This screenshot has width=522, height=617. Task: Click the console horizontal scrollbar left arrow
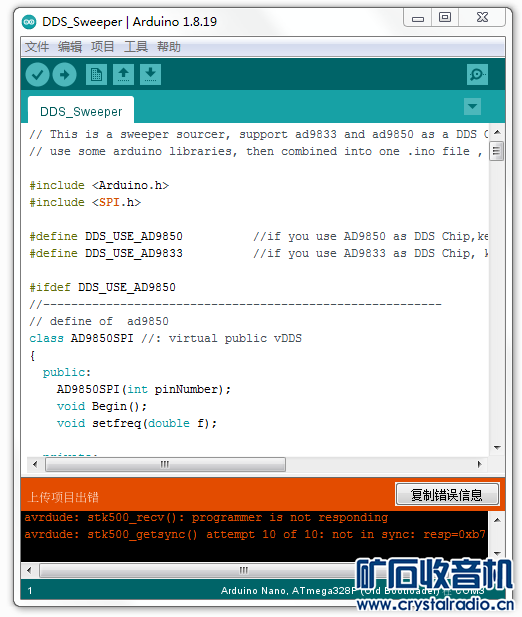(29, 570)
